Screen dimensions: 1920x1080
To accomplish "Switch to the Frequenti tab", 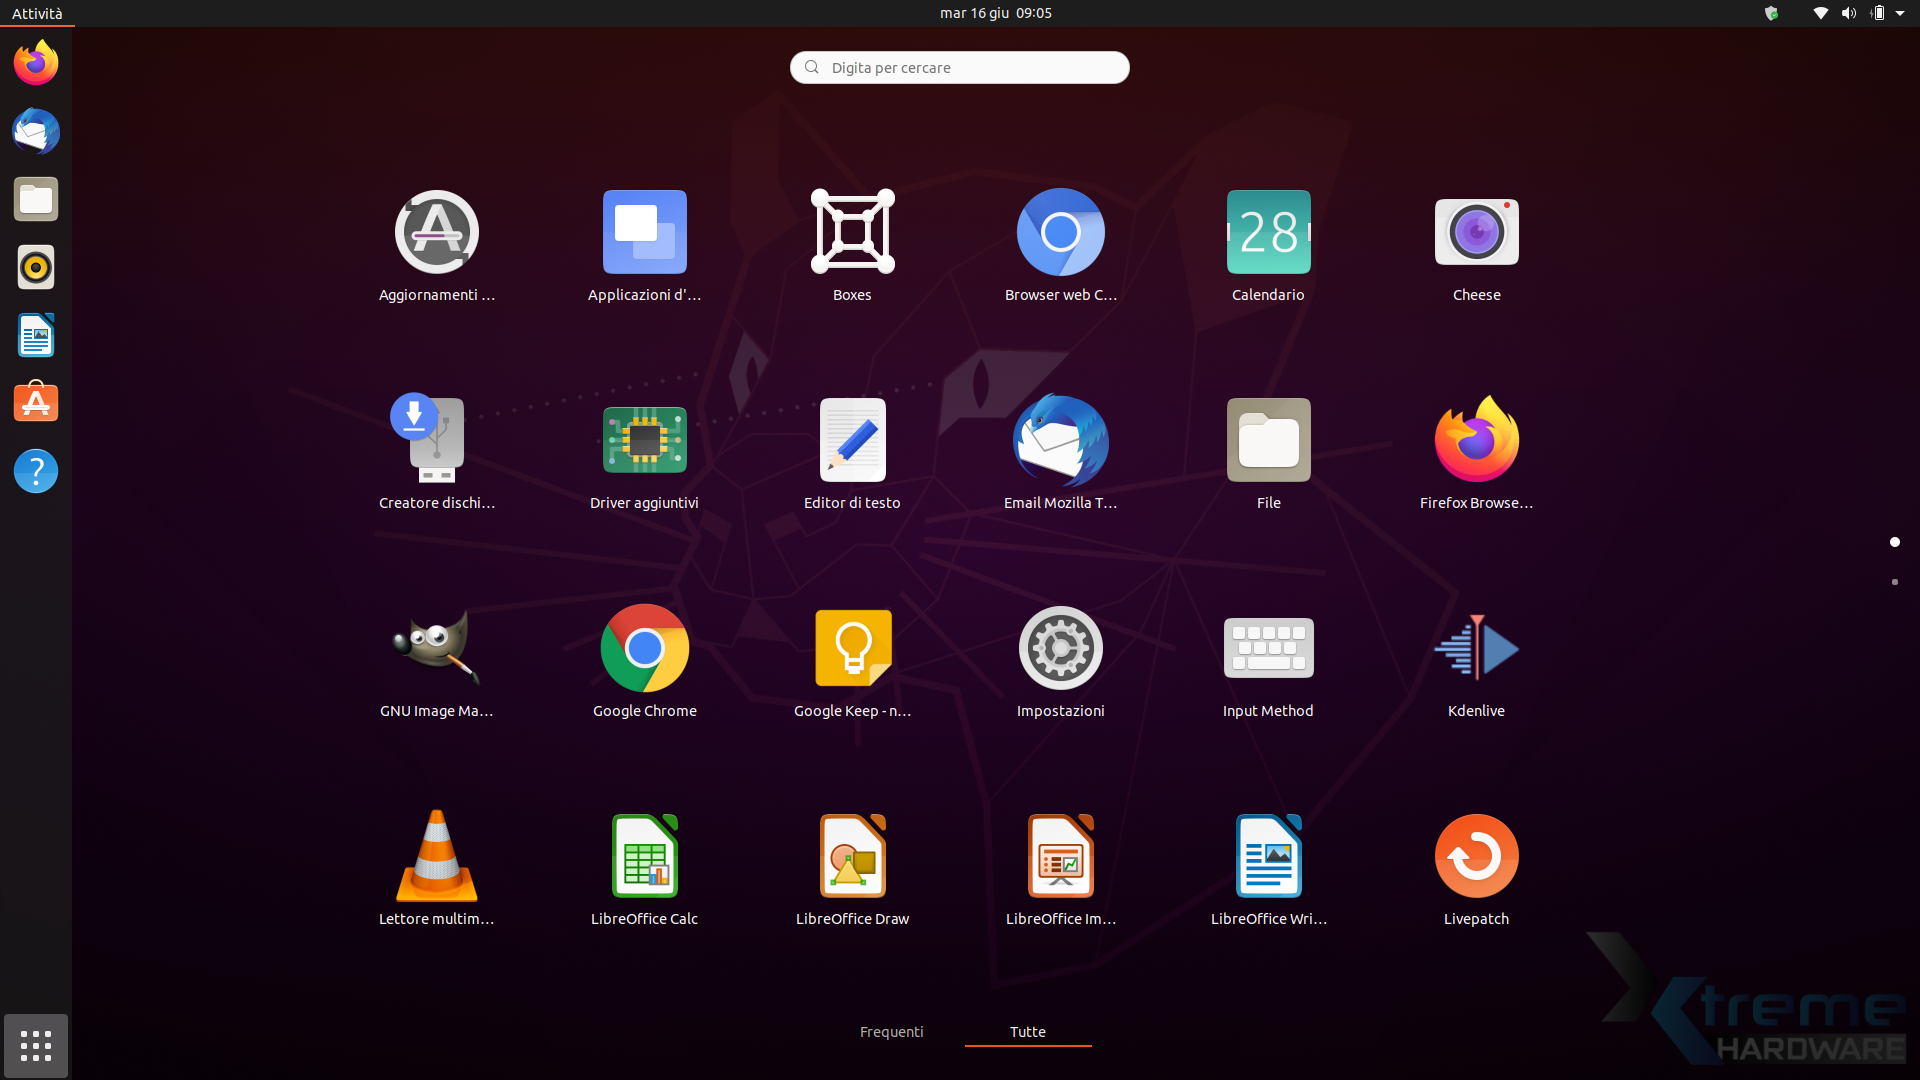I will pyautogui.click(x=891, y=1032).
